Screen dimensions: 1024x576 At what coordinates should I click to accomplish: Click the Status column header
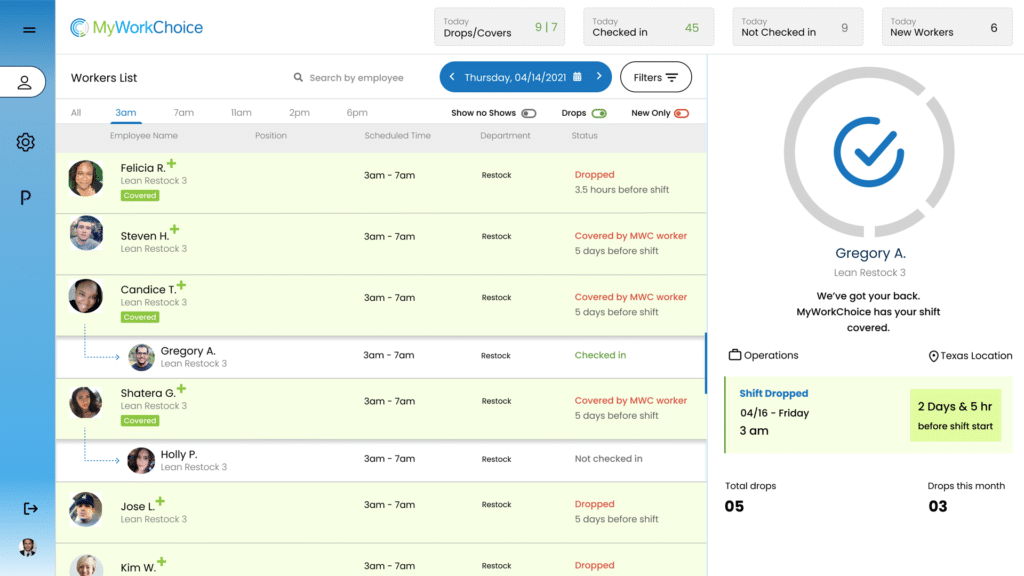coord(584,136)
